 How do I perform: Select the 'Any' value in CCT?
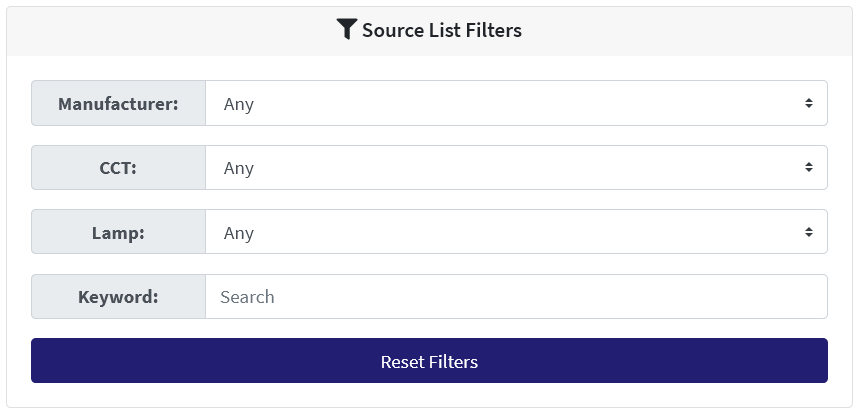coord(239,168)
